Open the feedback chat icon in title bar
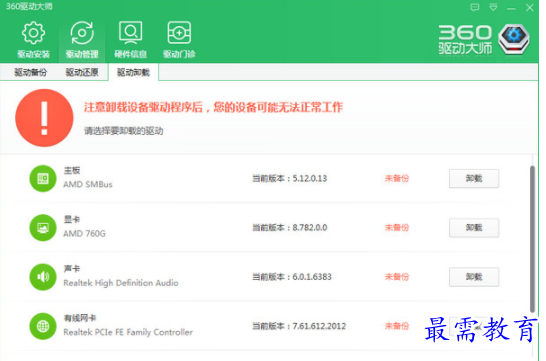Viewport: 546px width, 361px height. (x=475, y=7)
